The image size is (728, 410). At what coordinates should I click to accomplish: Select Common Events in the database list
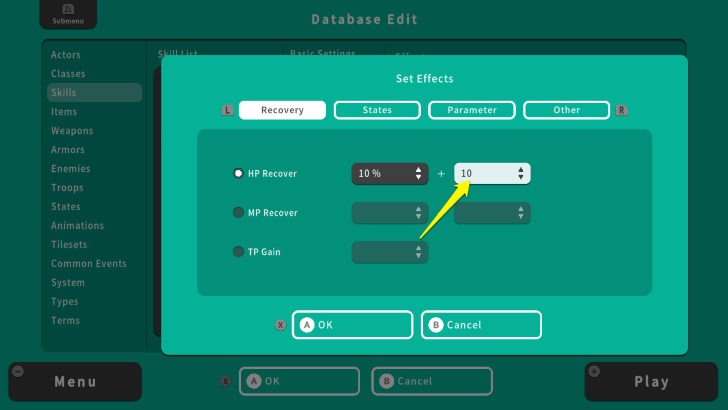[89, 264]
